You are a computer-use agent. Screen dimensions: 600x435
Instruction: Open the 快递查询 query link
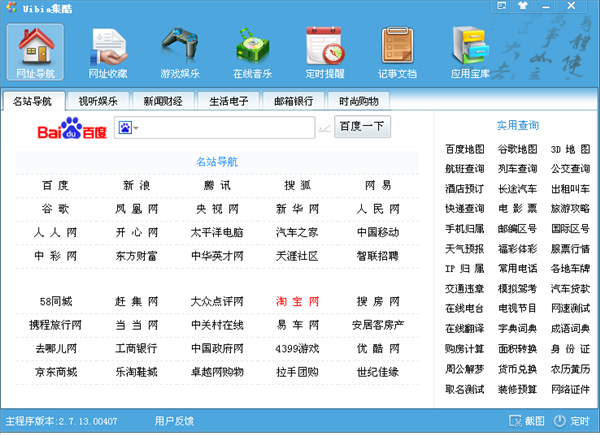pyautogui.click(x=465, y=209)
